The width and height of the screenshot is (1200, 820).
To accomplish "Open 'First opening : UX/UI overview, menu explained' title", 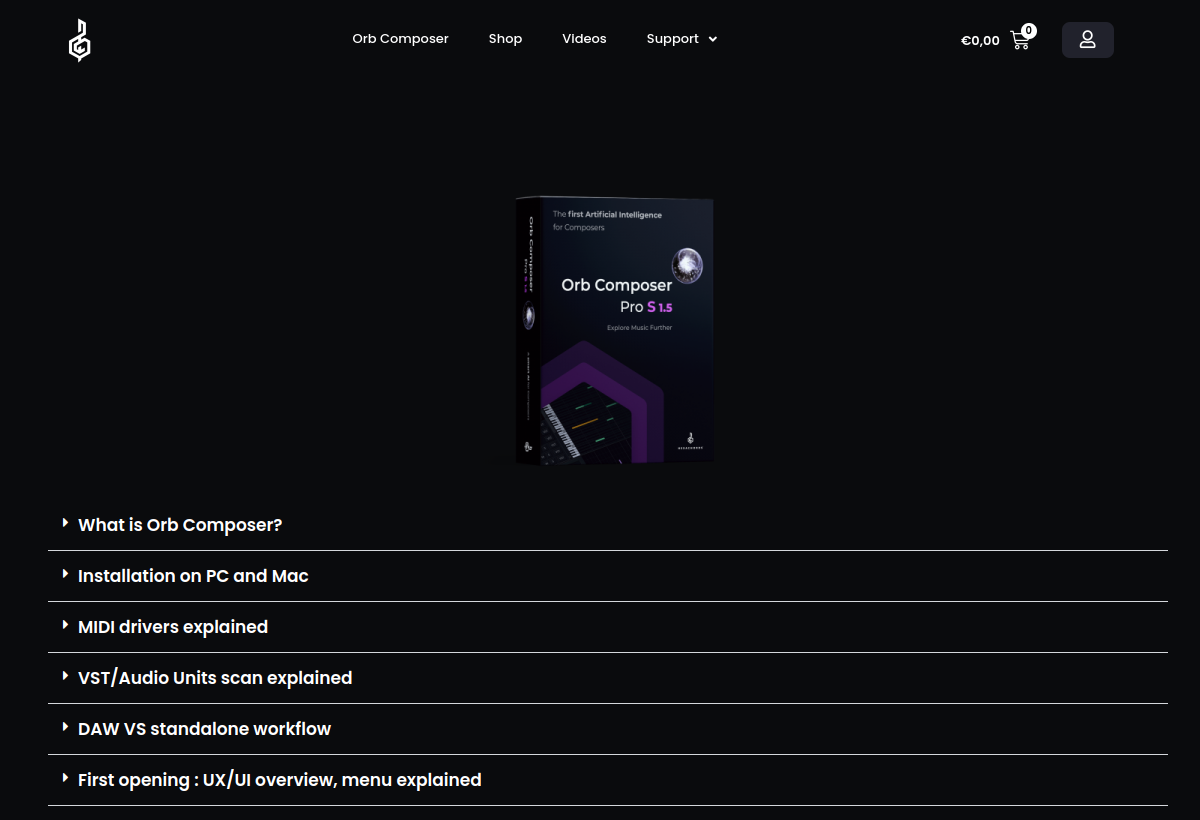I will [x=280, y=780].
